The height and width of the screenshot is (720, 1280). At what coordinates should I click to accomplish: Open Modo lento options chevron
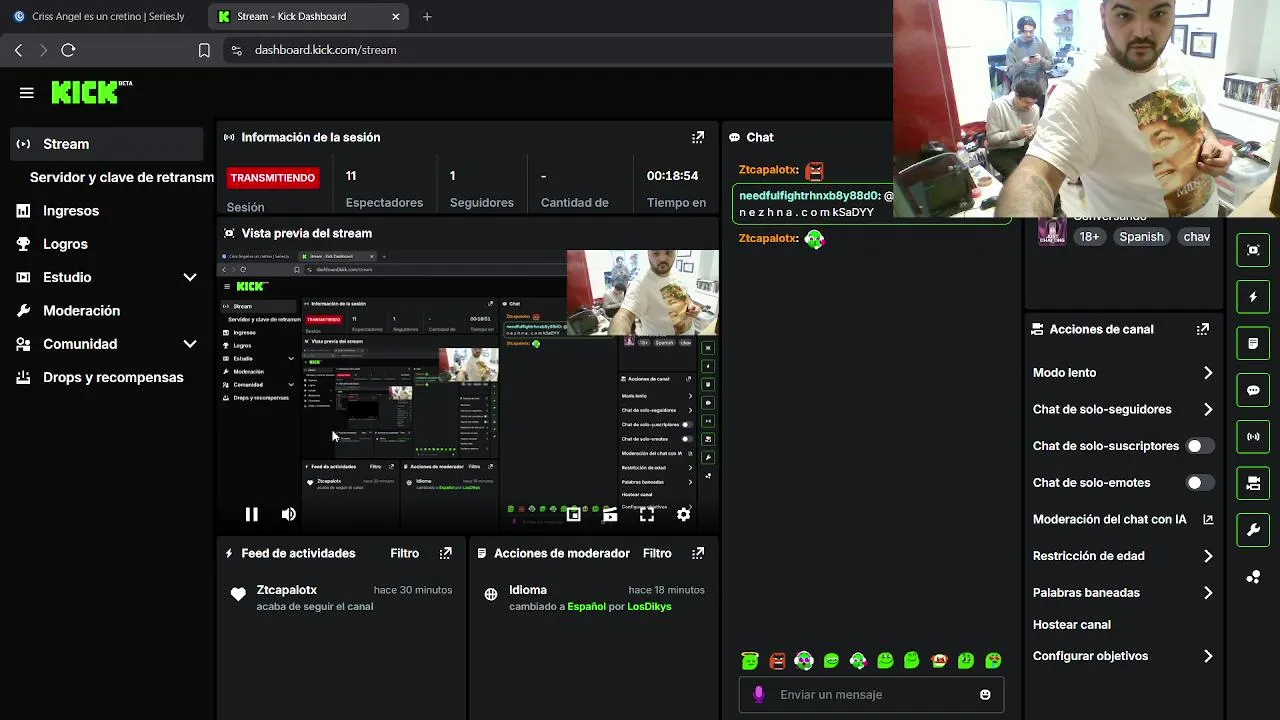pyautogui.click(x=1208, y=373)
